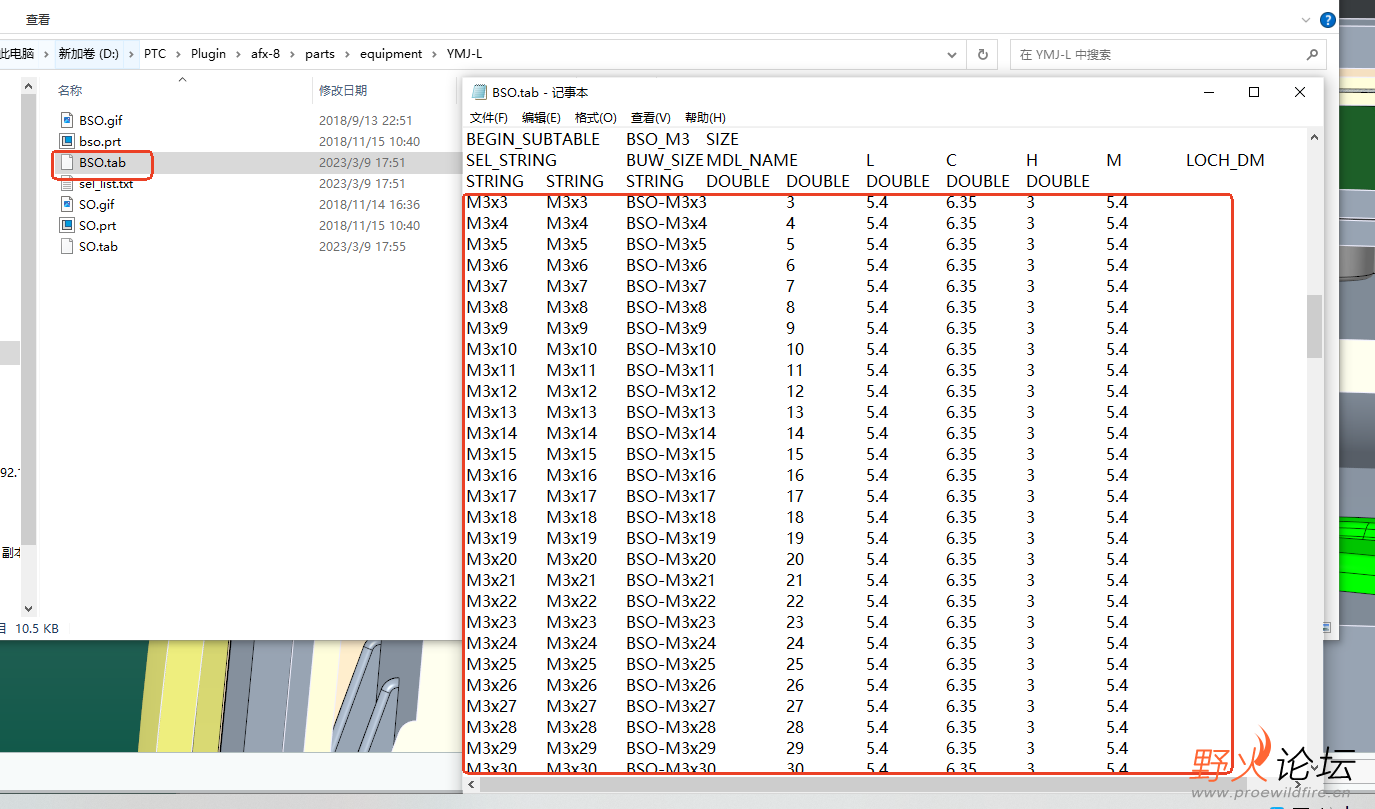Click the refresh button beside address bar
The image size is (1375, 809).
pyautogui.click(x=982, y=54)
